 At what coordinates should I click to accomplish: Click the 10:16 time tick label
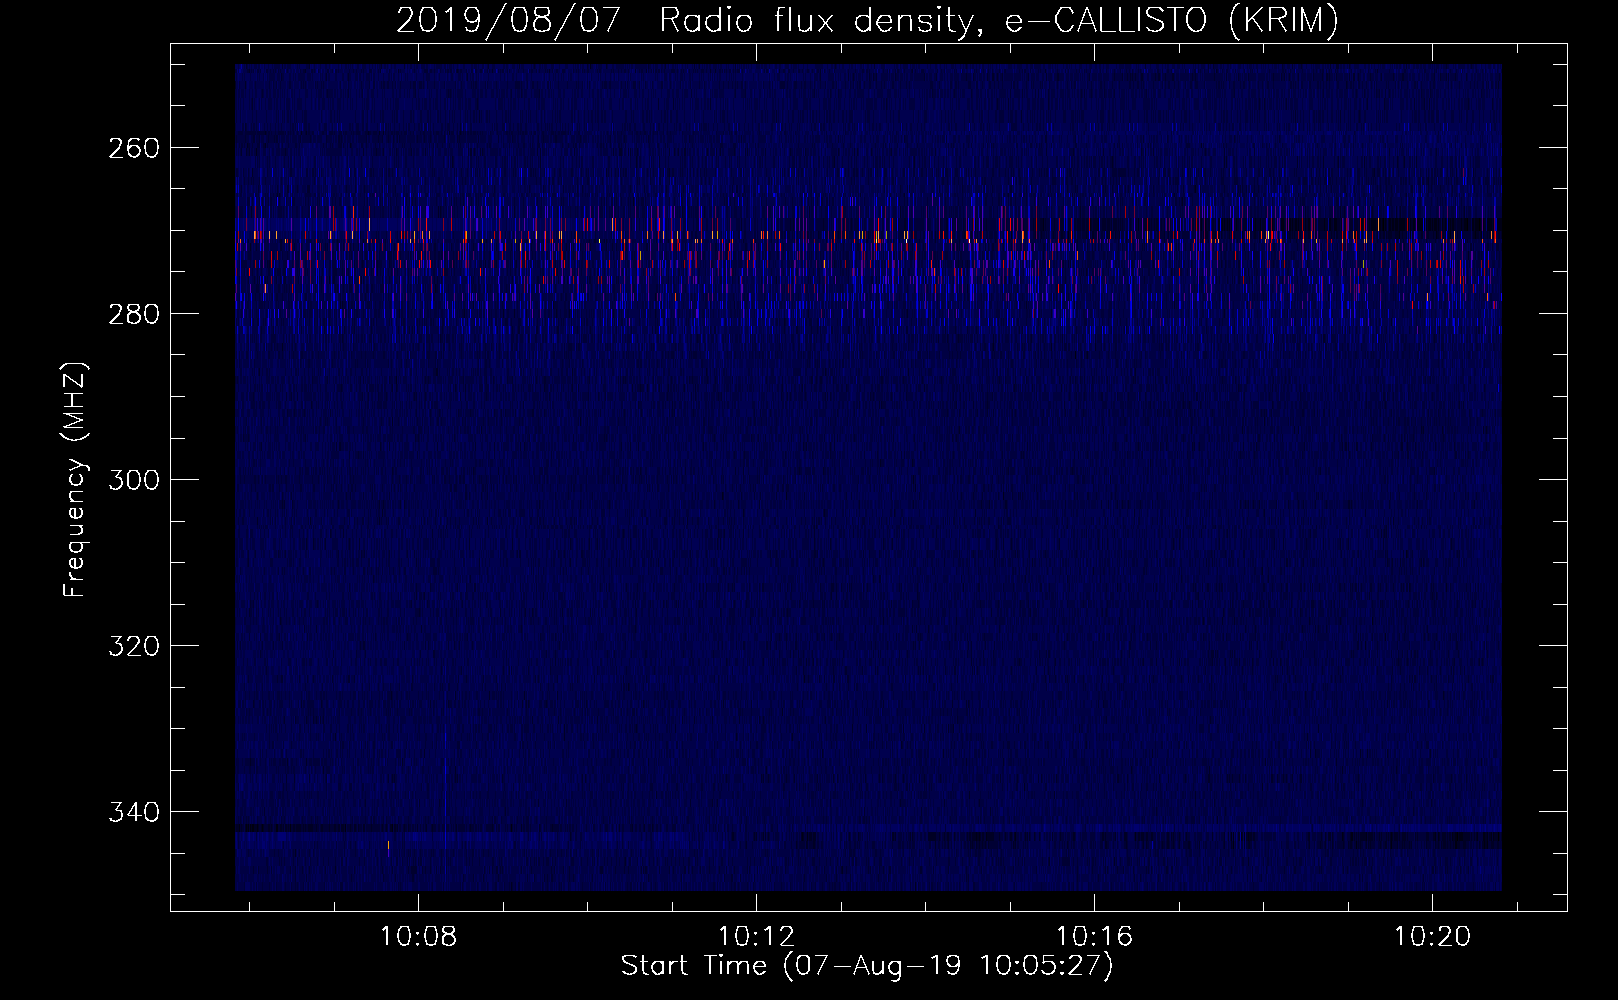click(x=1095, y=936)
